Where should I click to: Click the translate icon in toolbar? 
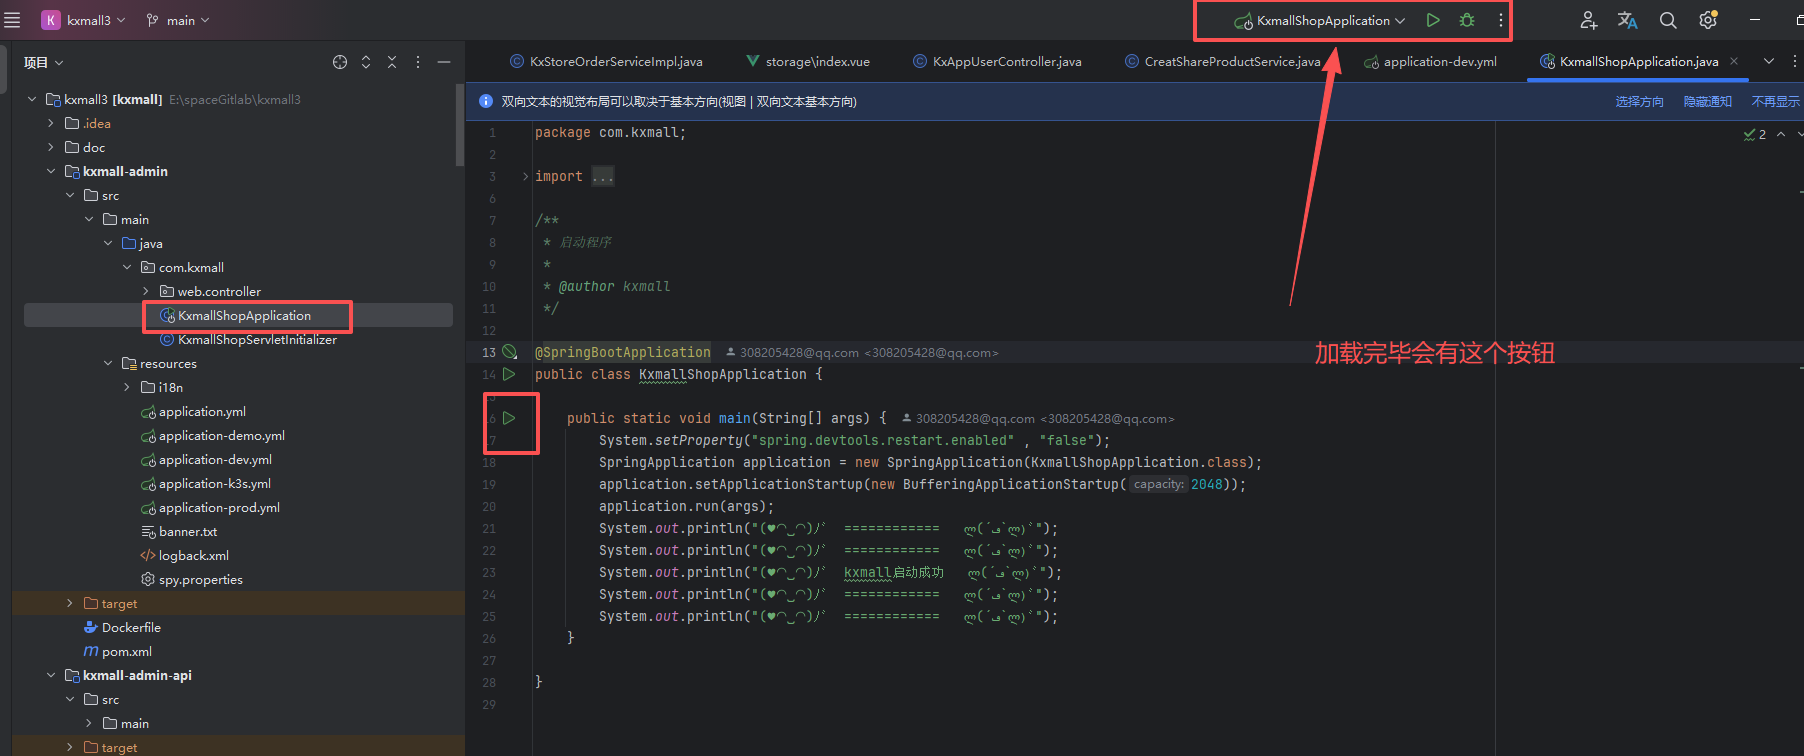click(1628, 20)
